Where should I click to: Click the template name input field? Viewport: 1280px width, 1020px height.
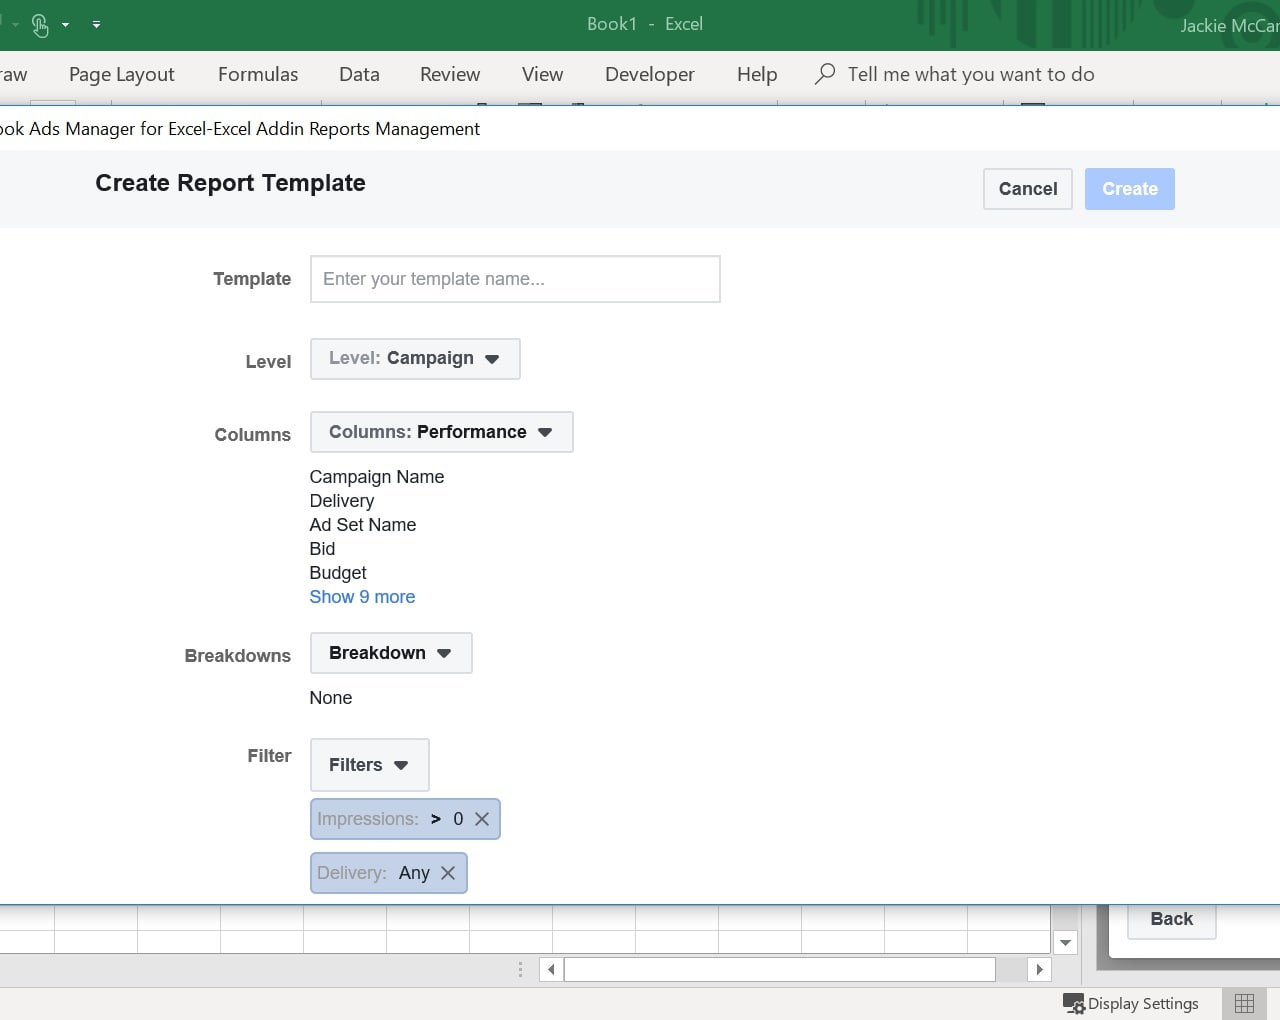pyautogui.click(x=515, y=279)
